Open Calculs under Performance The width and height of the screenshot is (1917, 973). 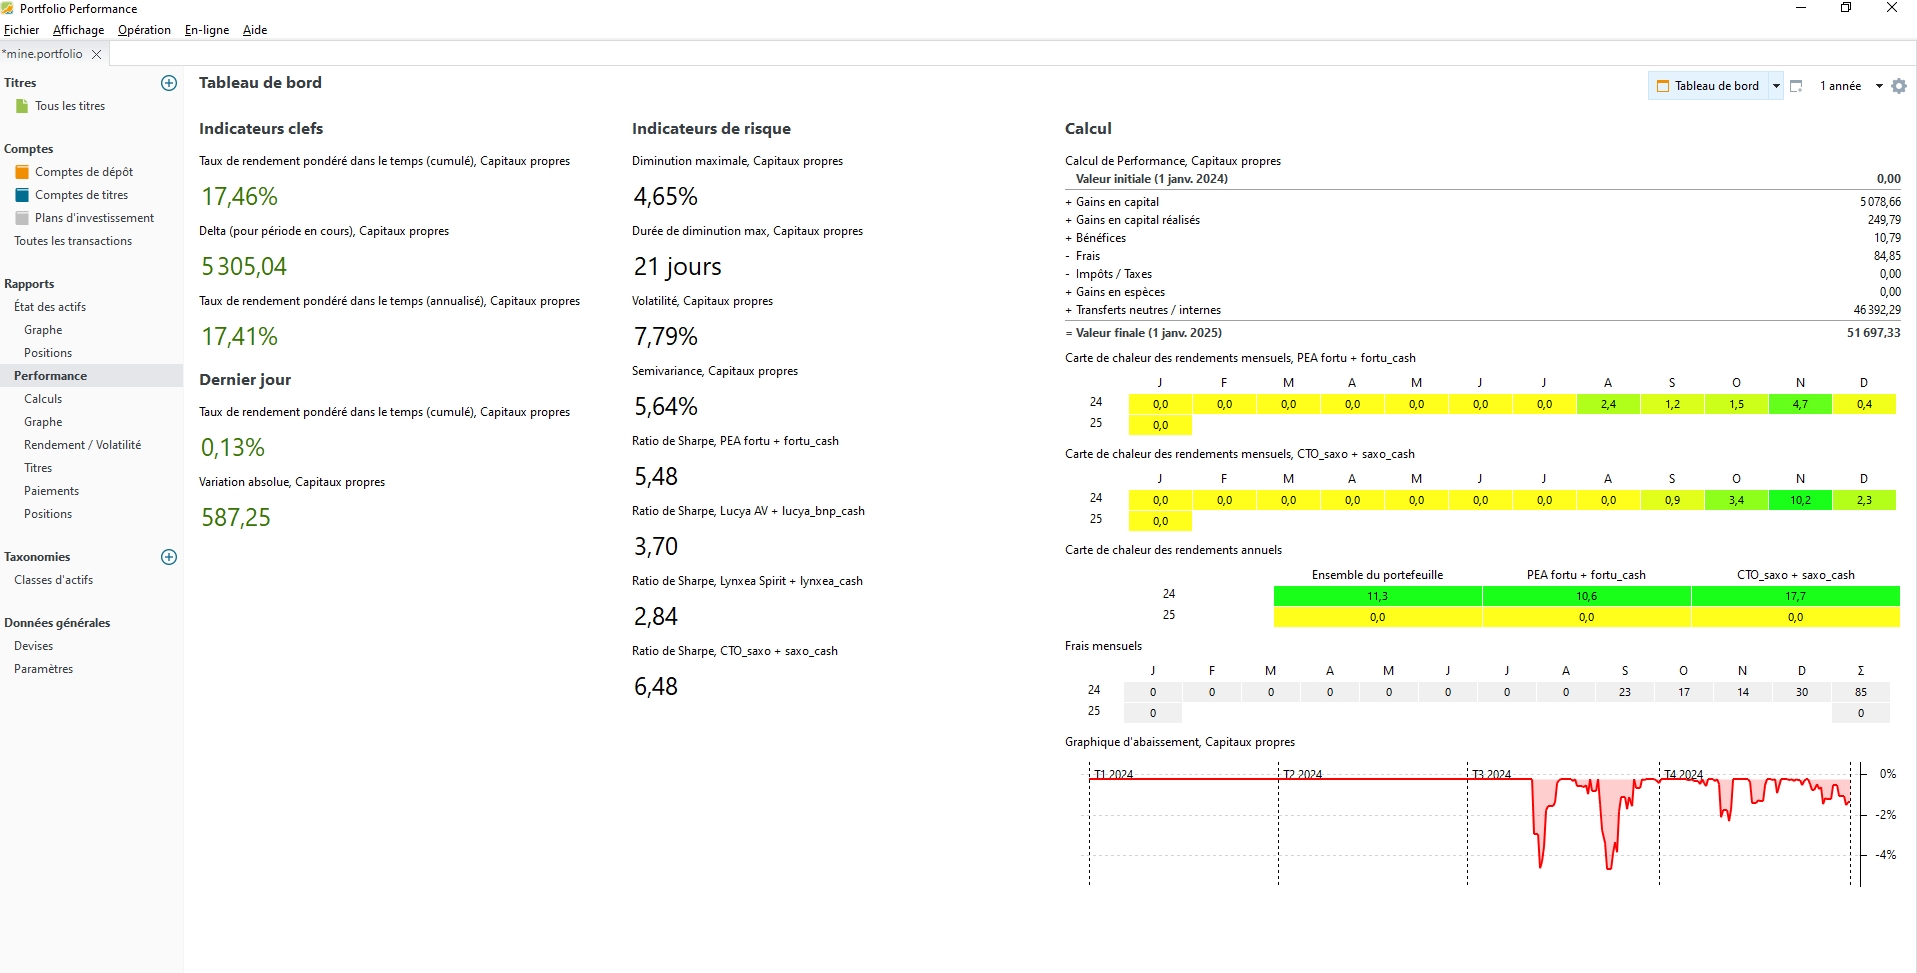pyautogui.click(x=43, y=399)
